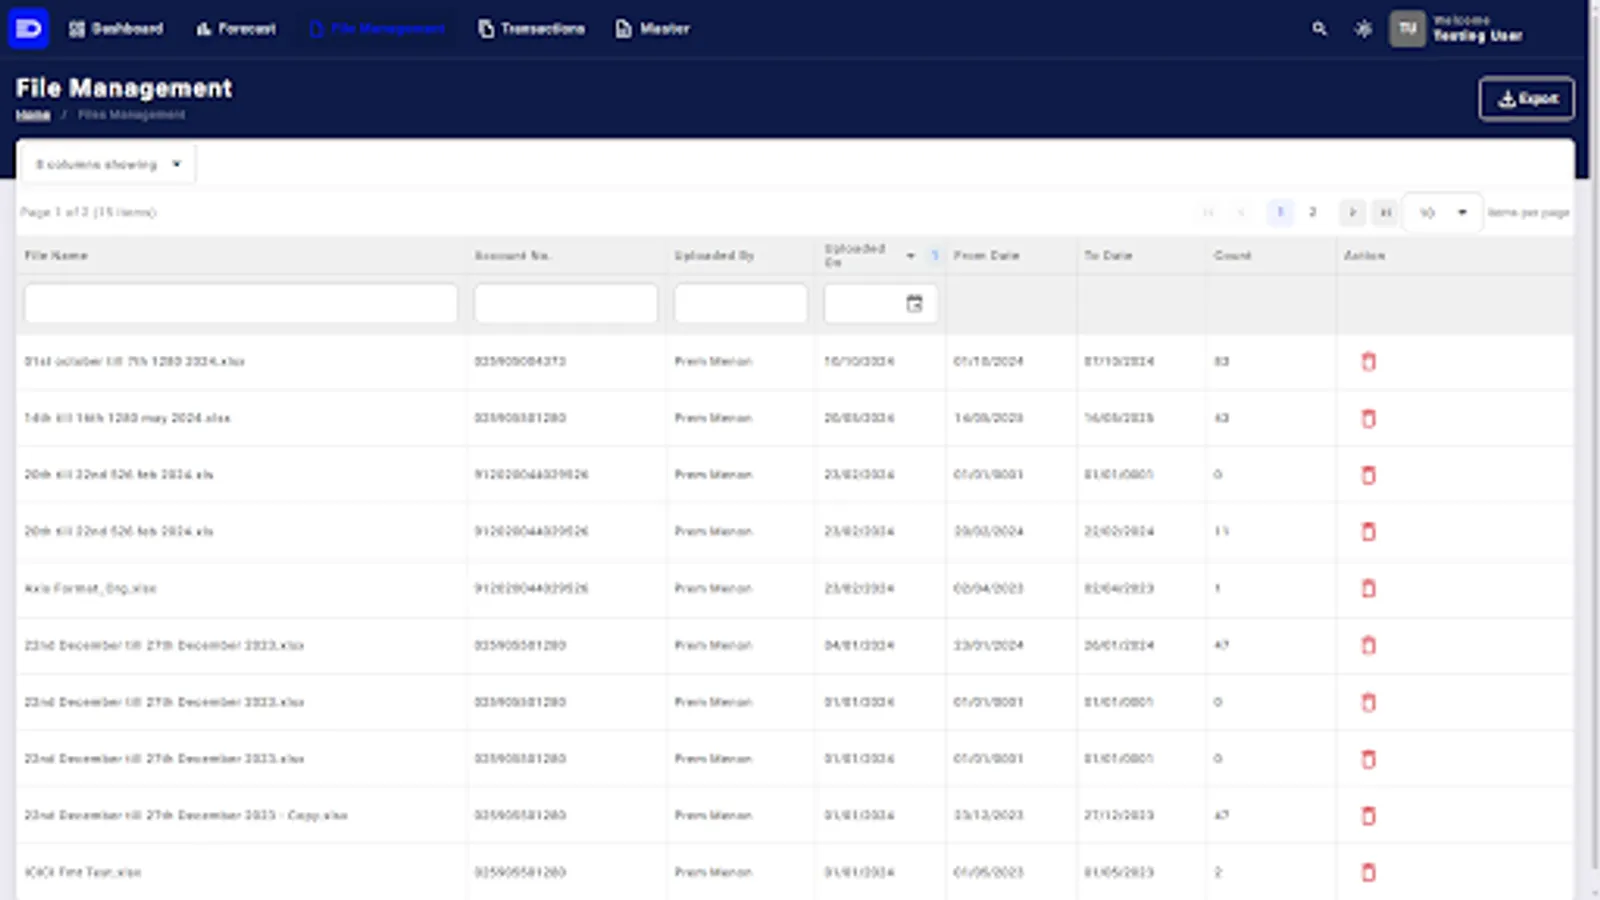Screen dimensions: 1600x900
Task: Open the columns showing dropdown
Action: pyautogui.click(x=106, y=163)
